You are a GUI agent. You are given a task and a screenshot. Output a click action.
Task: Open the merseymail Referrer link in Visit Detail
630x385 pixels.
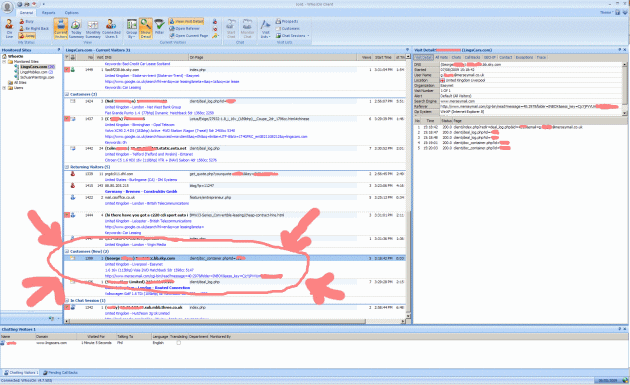529,106
